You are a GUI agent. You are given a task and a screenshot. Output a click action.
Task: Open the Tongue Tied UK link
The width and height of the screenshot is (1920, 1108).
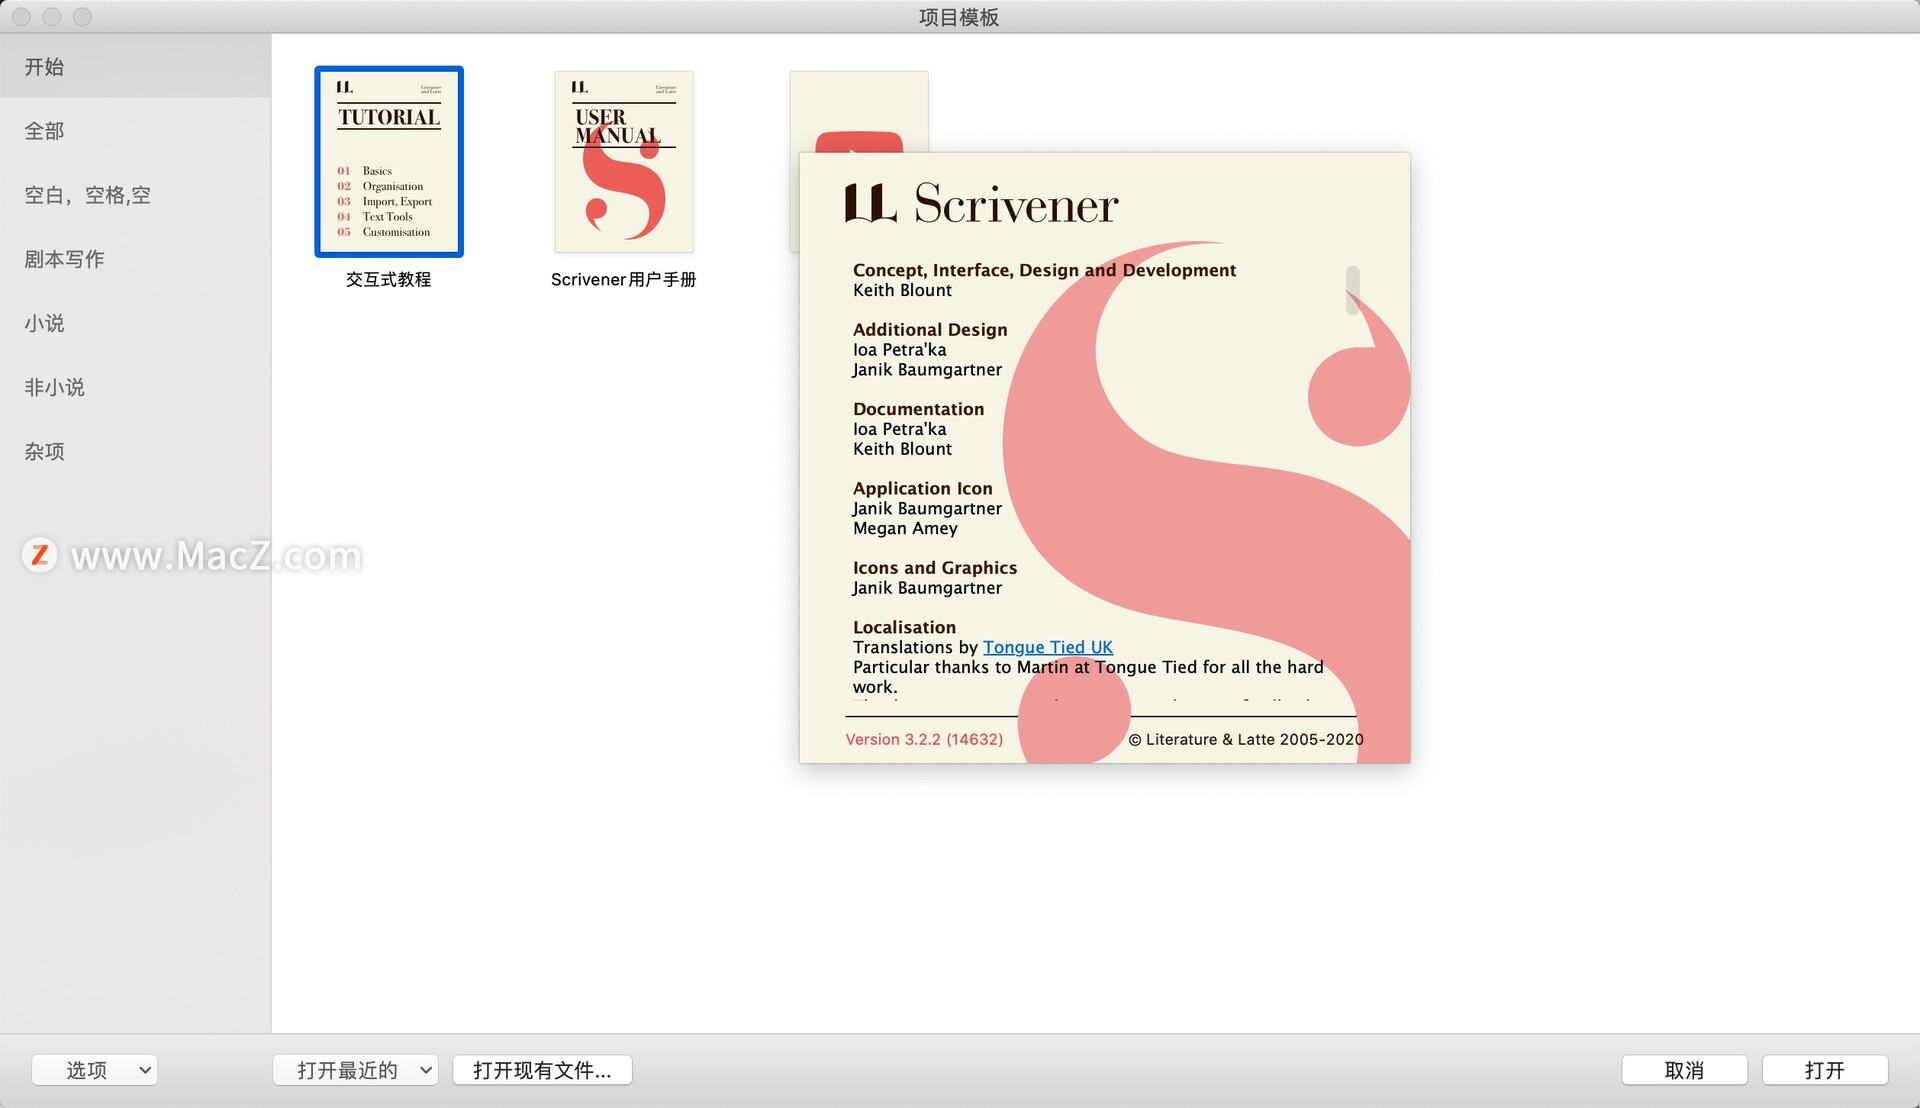(x=1047, y=647)
